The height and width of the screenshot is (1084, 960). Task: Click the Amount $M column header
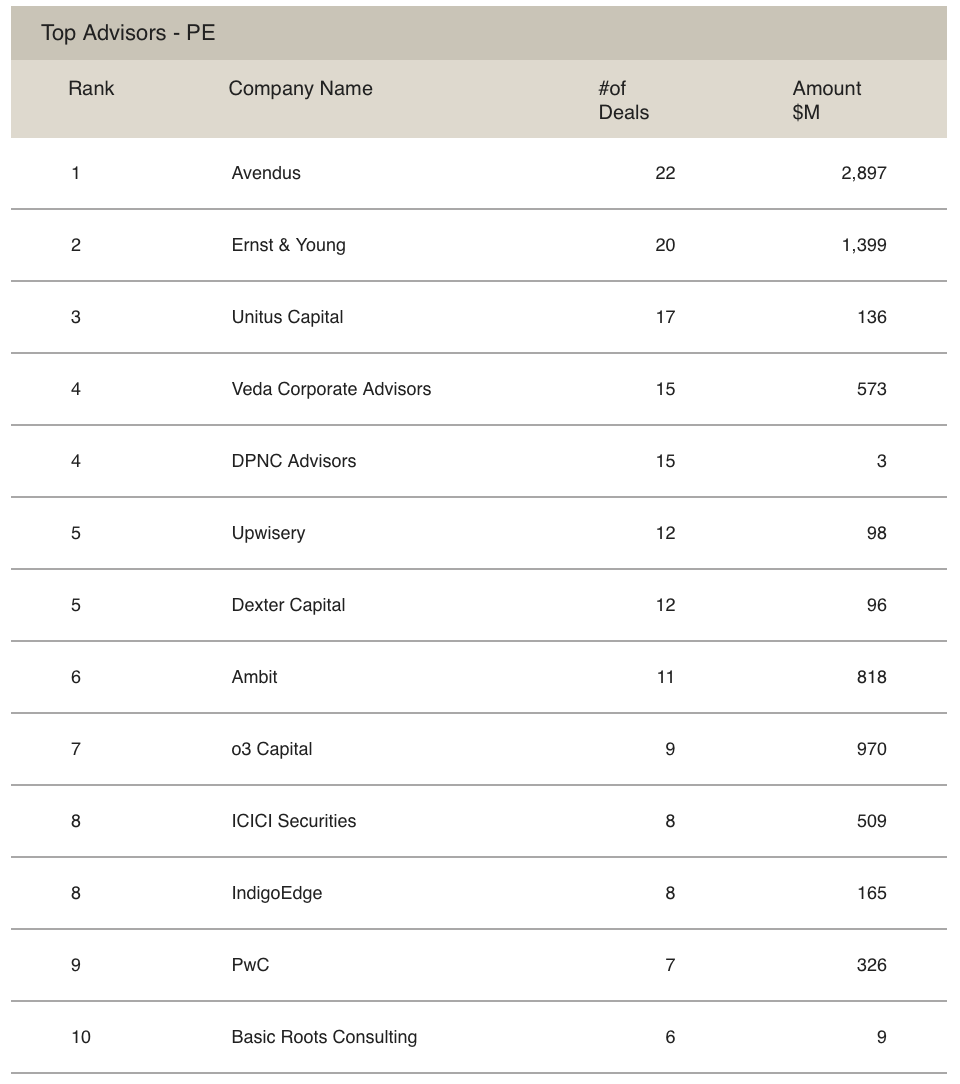click(826, 100)
